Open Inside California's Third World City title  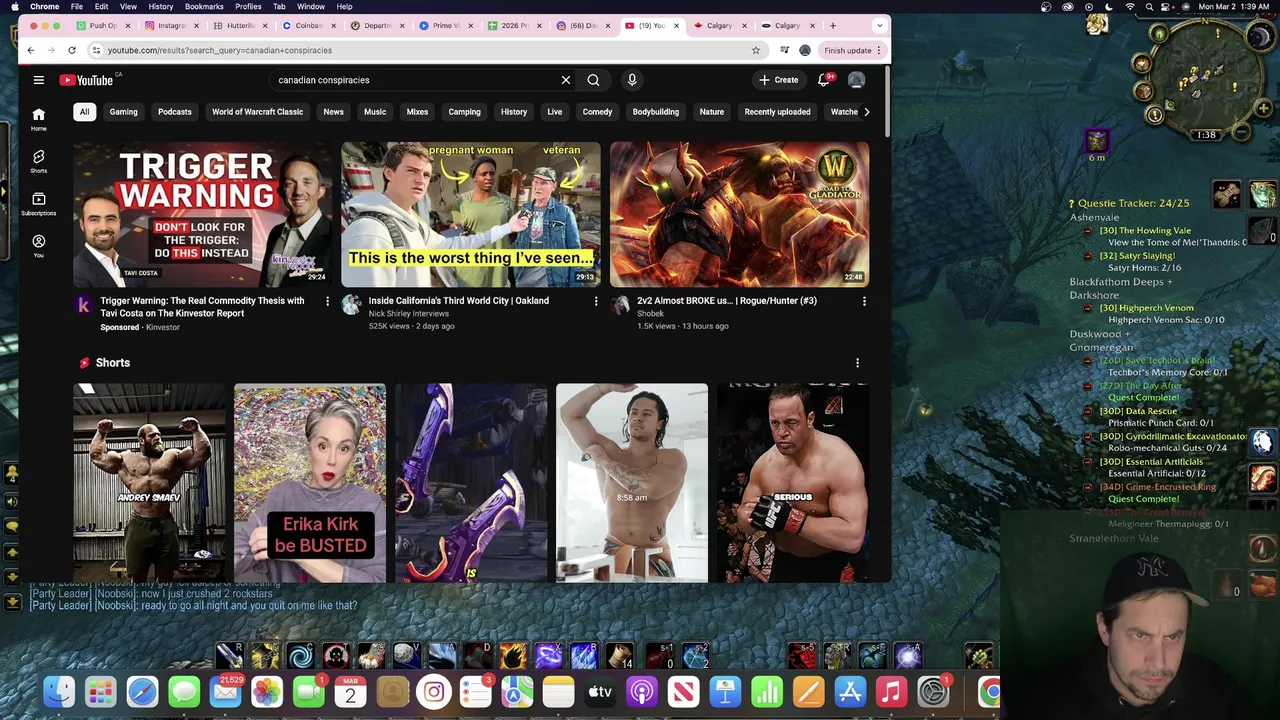pyautogui.click(x=459, y=301)
